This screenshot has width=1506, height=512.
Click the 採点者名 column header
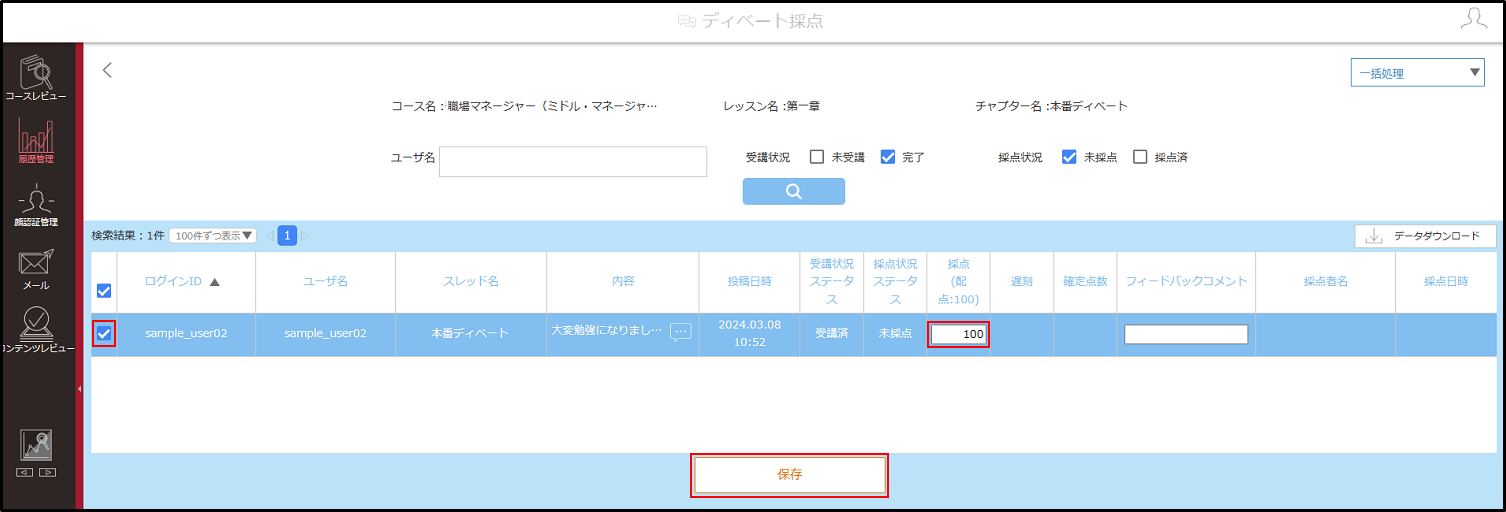1326,282
